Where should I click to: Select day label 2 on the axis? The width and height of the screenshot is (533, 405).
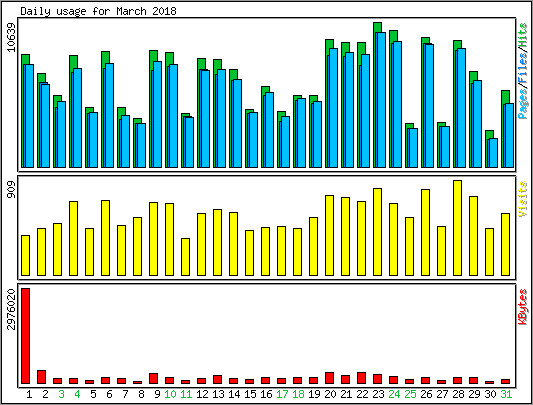point(45,394)
